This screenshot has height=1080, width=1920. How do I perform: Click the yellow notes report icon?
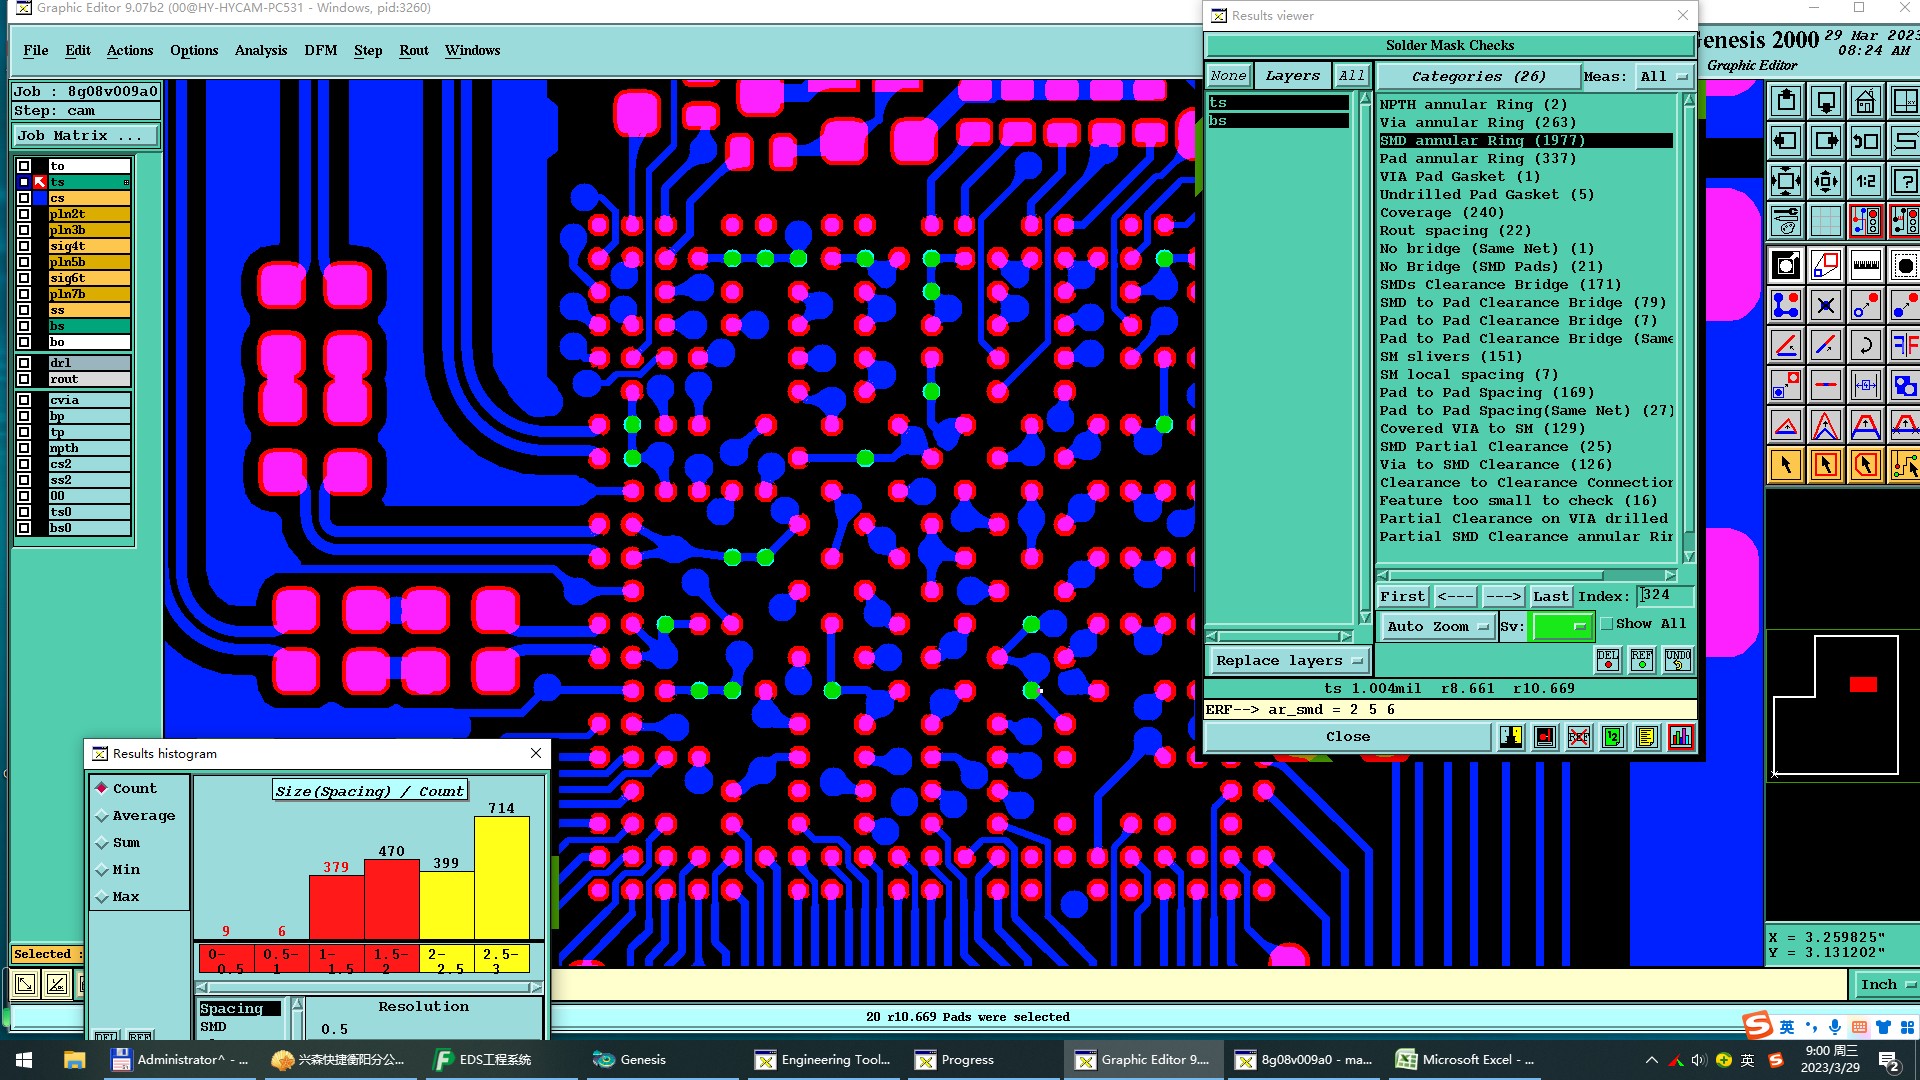click(x=1646, y=738)
